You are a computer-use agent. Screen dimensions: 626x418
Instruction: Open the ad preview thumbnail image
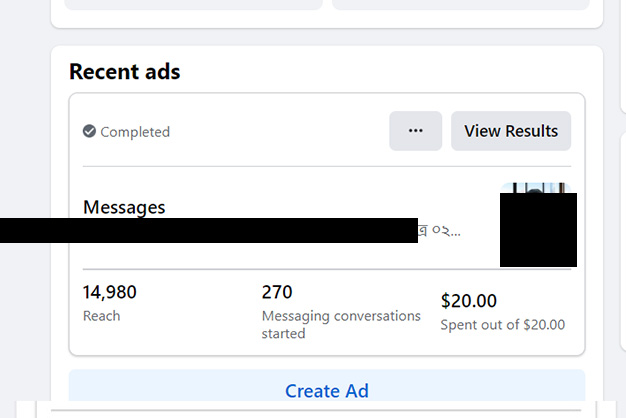tap(538, 226)
